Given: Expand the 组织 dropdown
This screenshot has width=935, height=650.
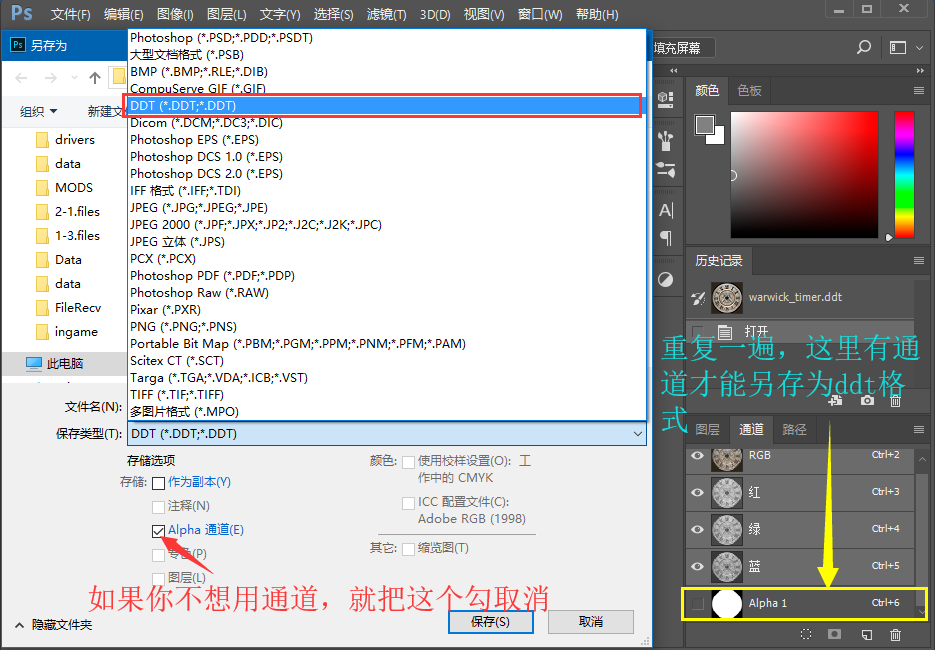Looking at the screenshot, I should click(x=39, y=112).
